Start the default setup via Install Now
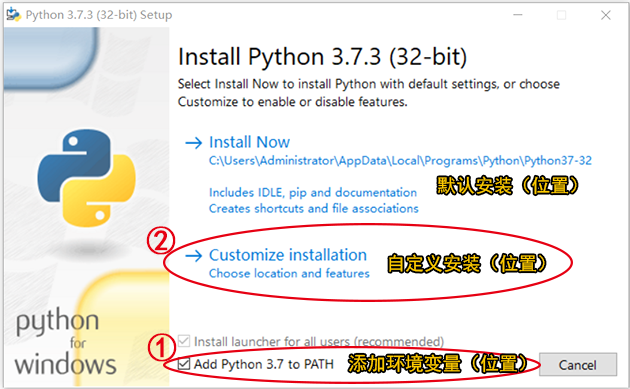630x389 pixels. (249, 142)
